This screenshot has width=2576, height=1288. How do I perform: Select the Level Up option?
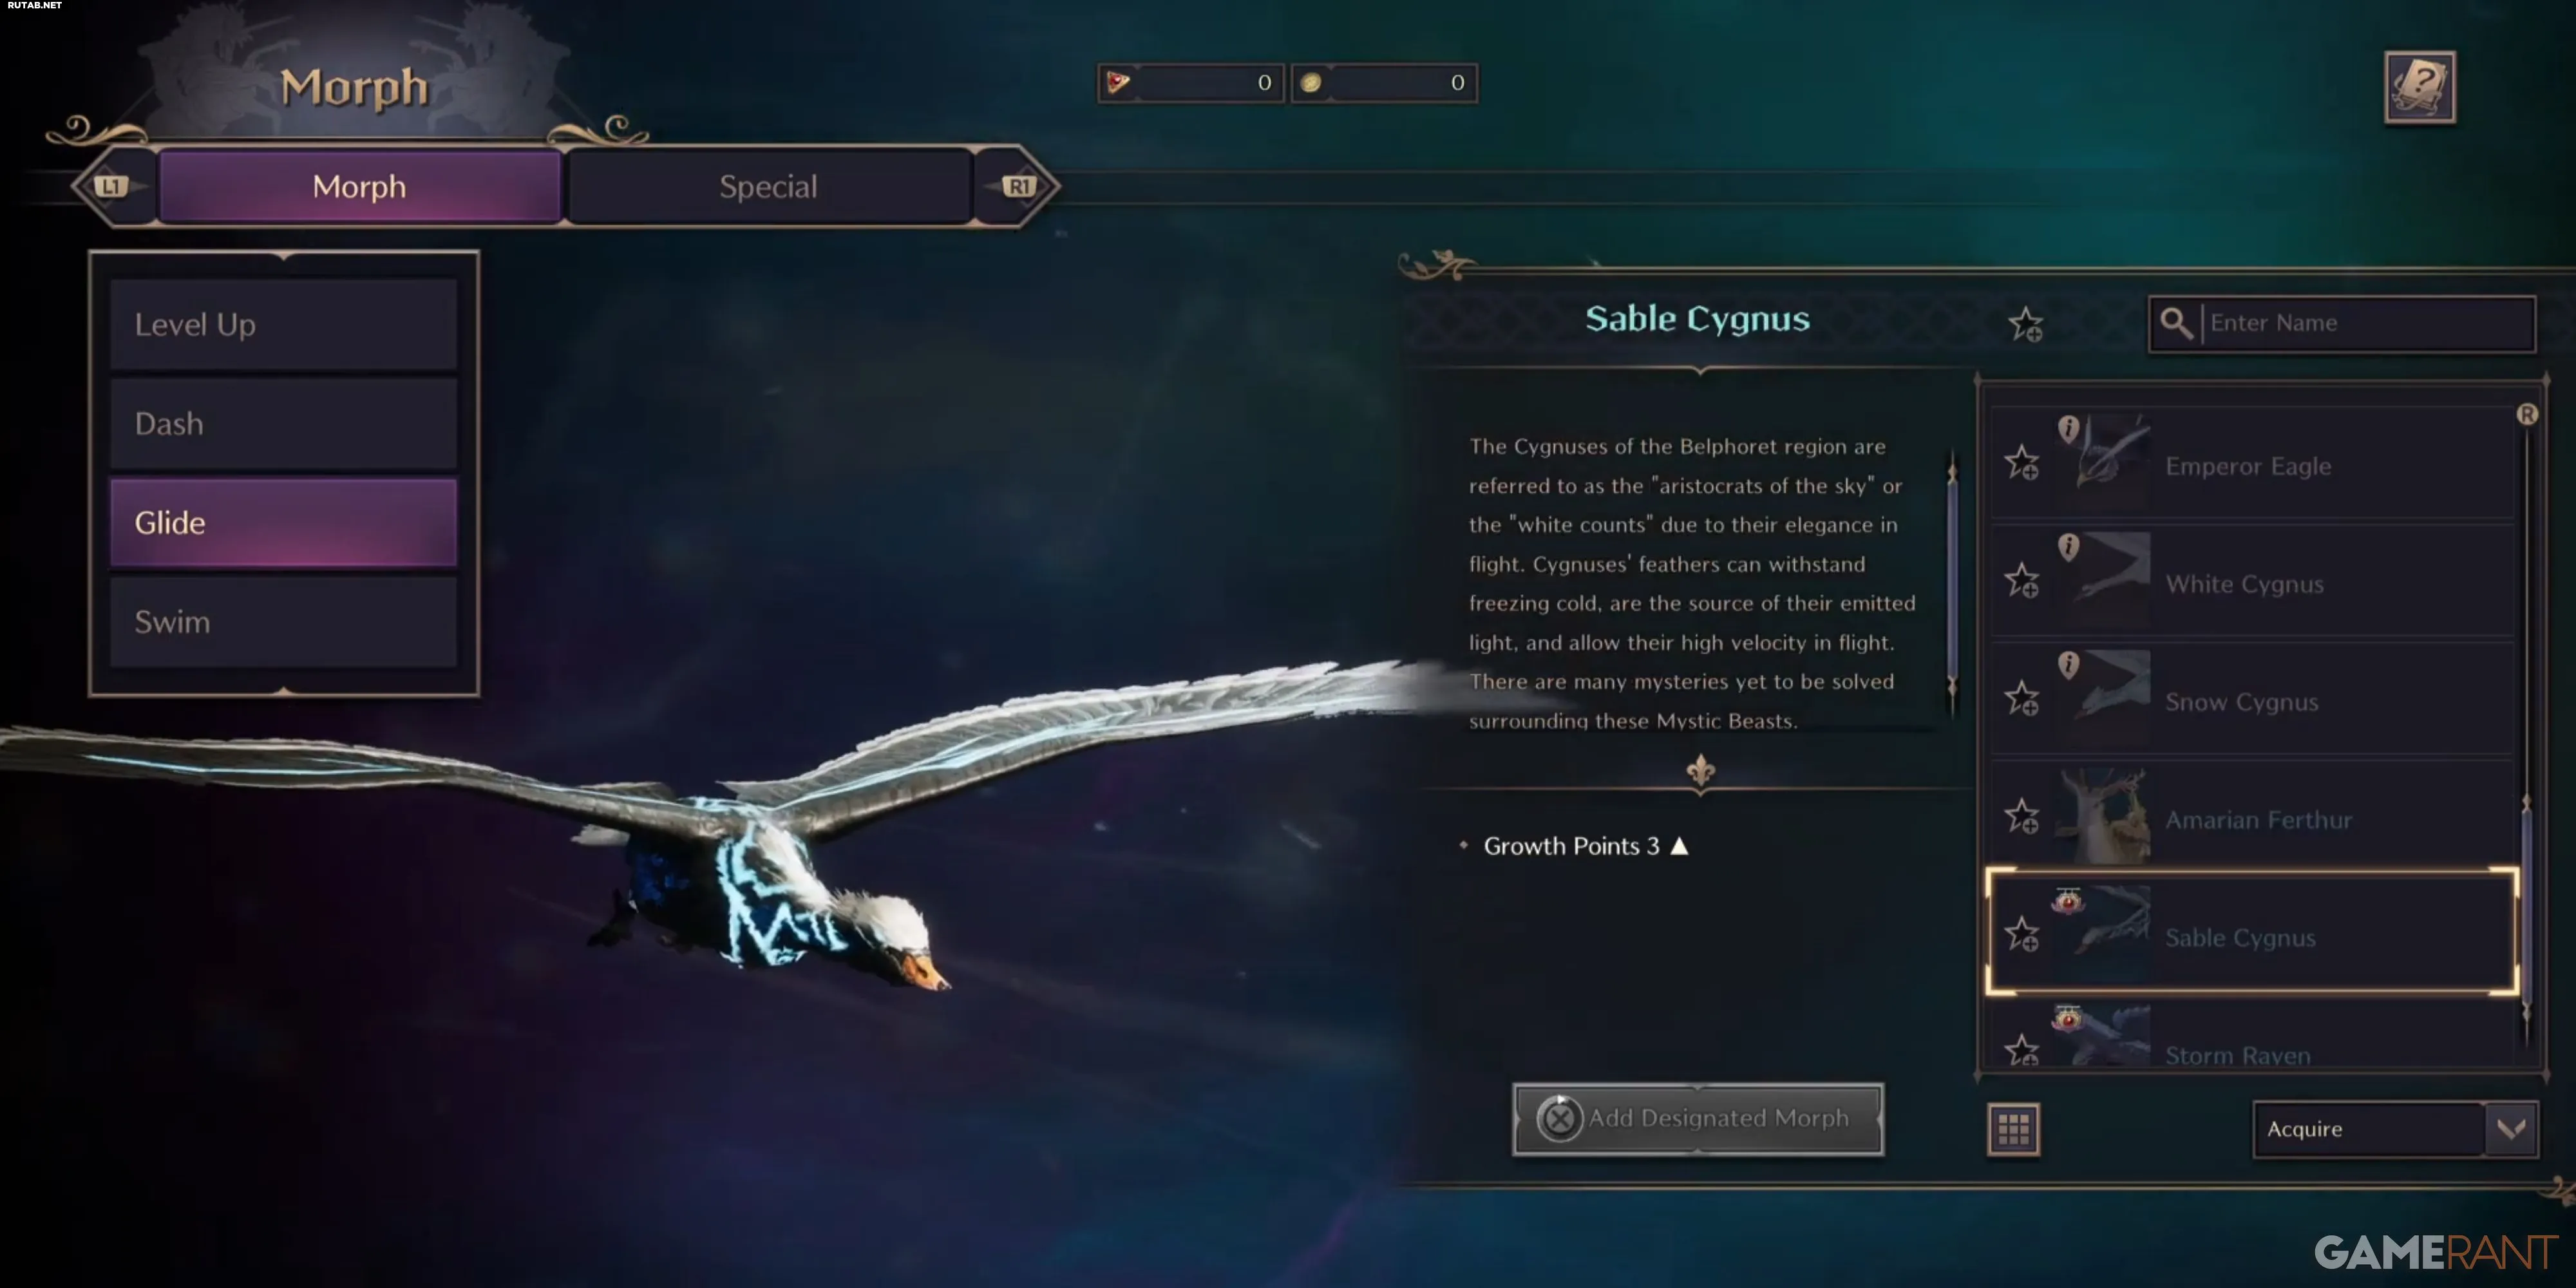284,325
